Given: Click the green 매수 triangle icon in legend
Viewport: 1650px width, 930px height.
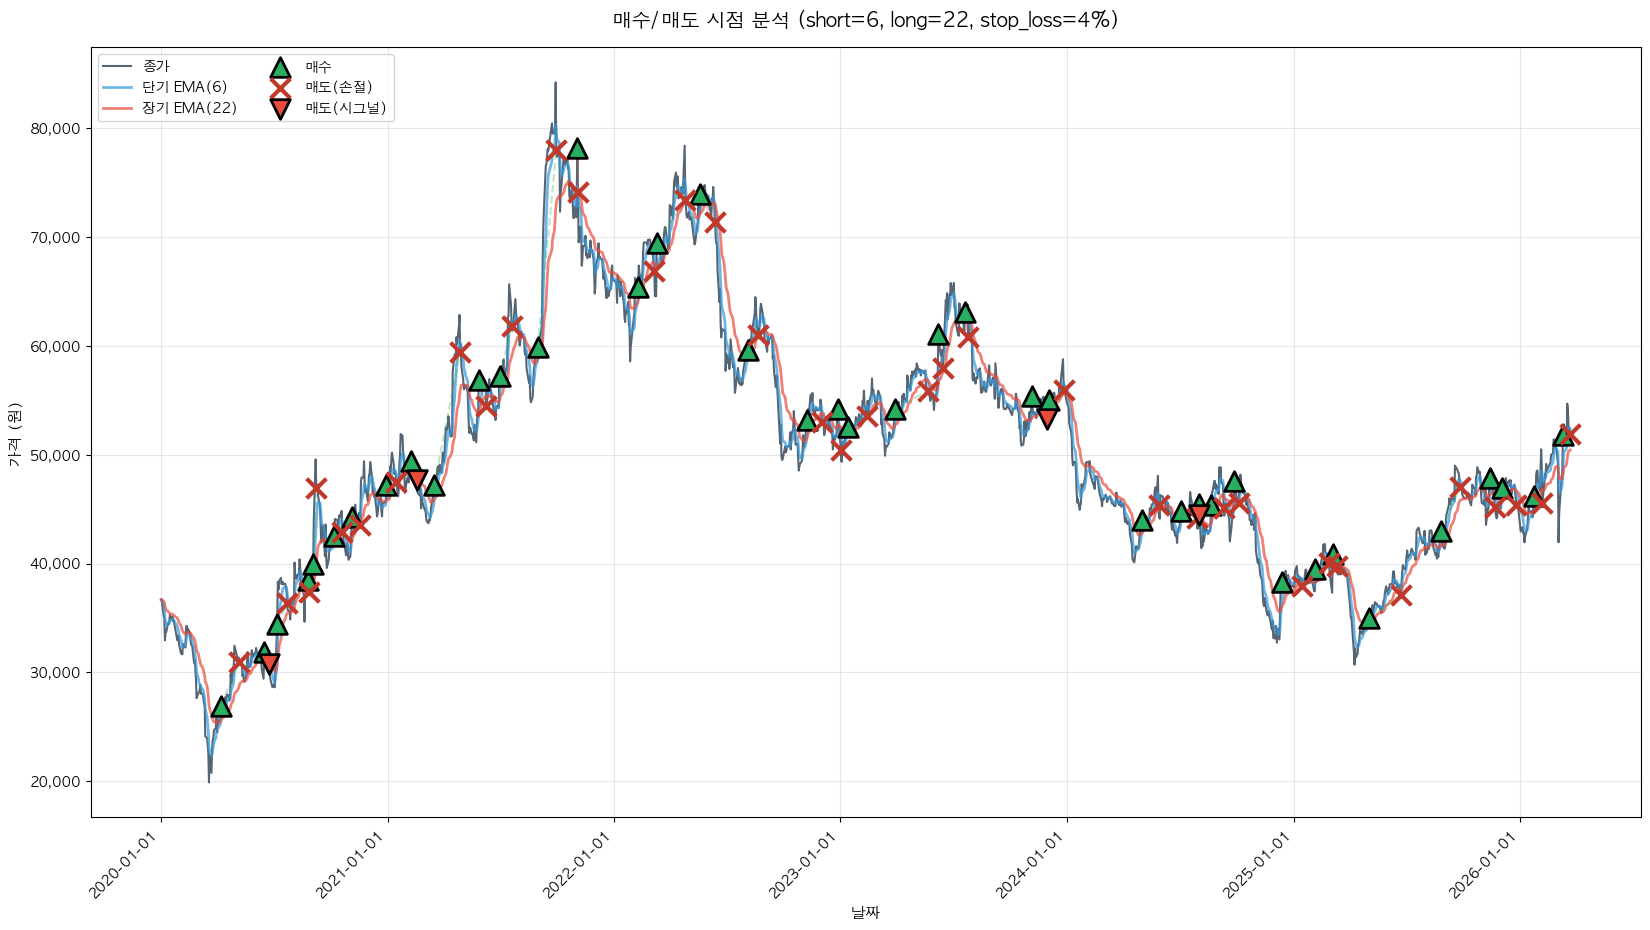Looking at the screenshot, I should click(280, 67).
